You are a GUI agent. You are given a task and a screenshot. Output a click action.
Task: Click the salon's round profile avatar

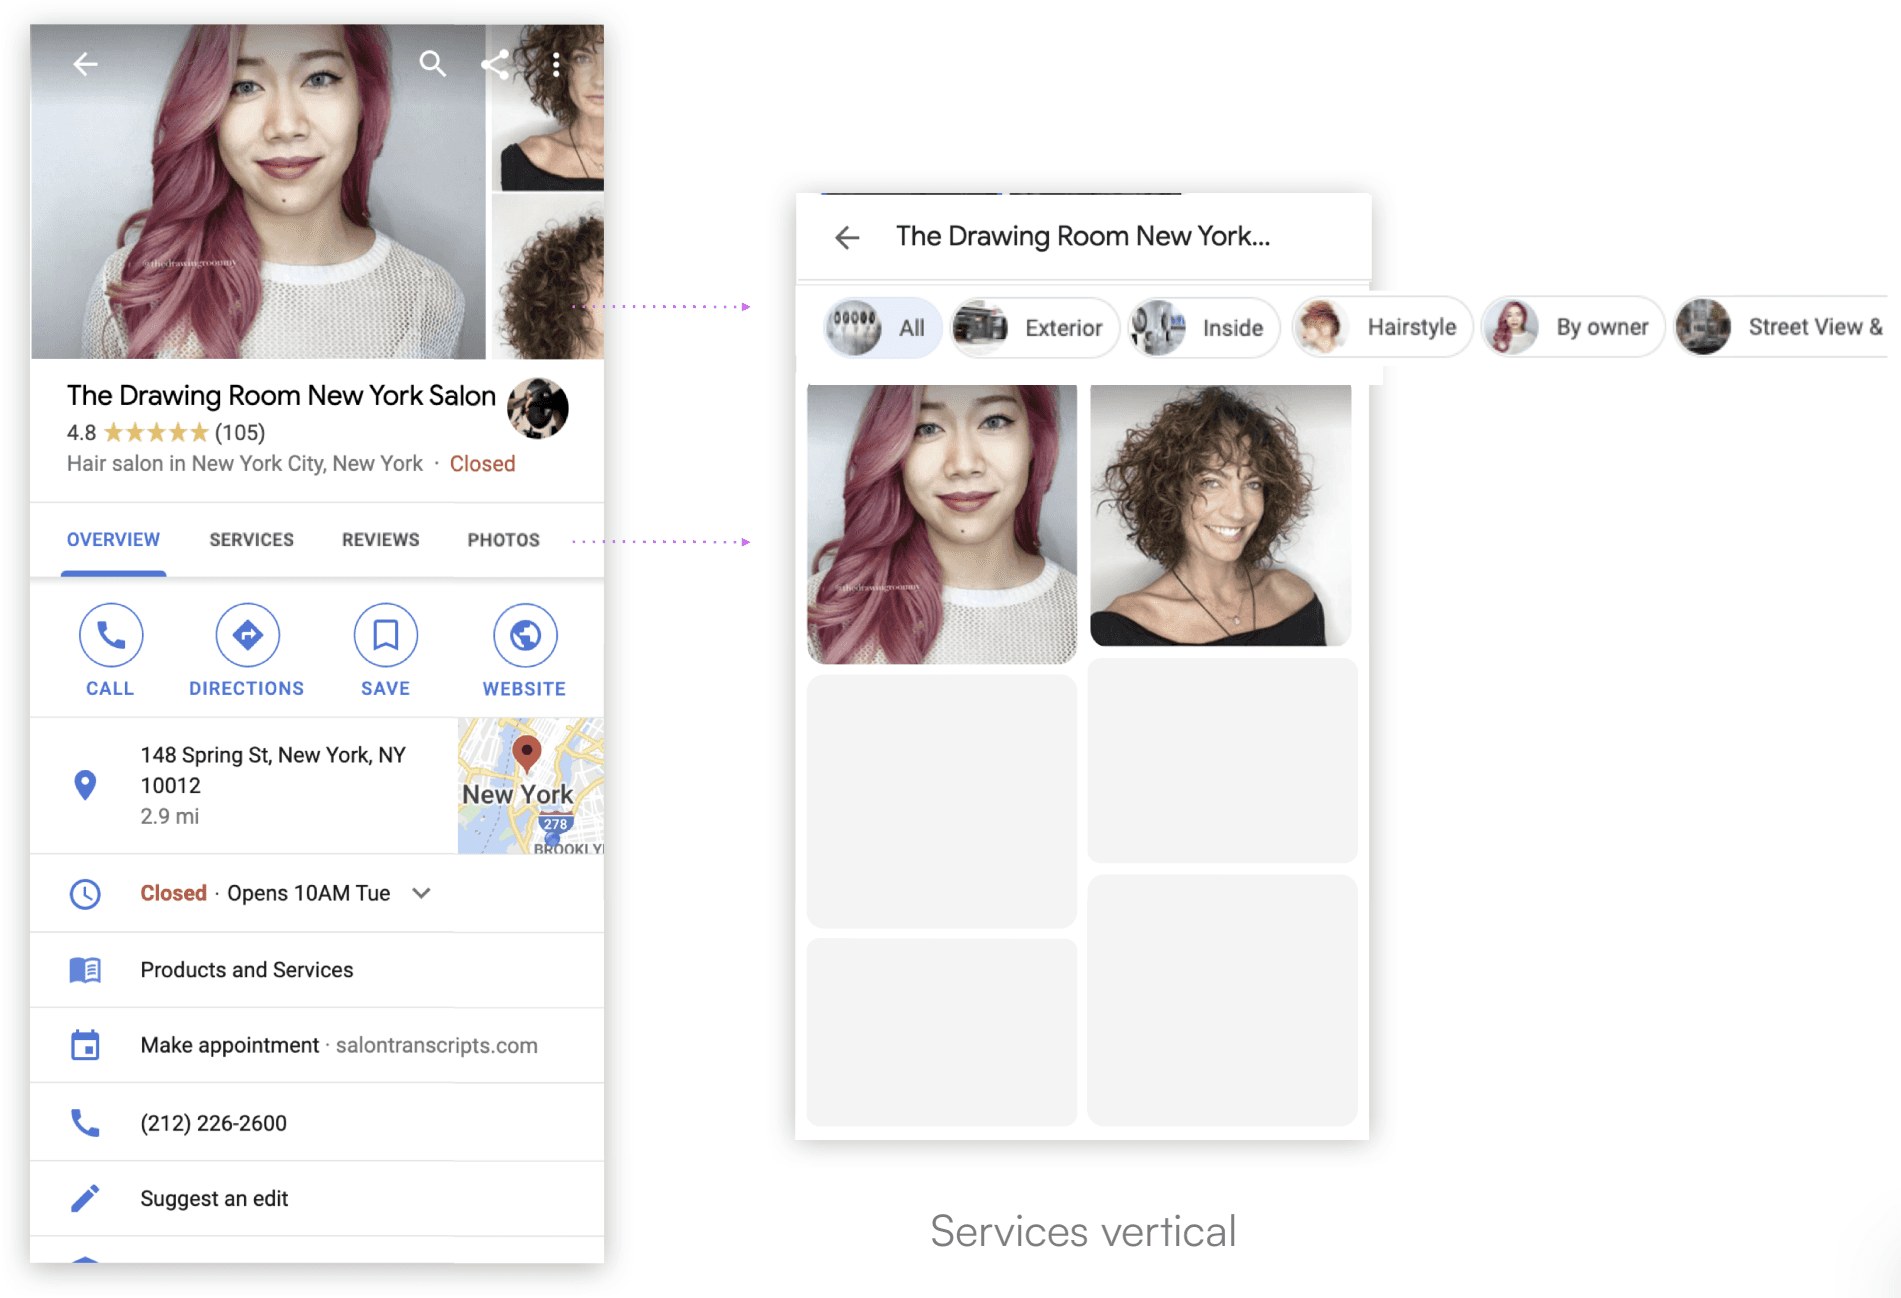tap(538, 408)
